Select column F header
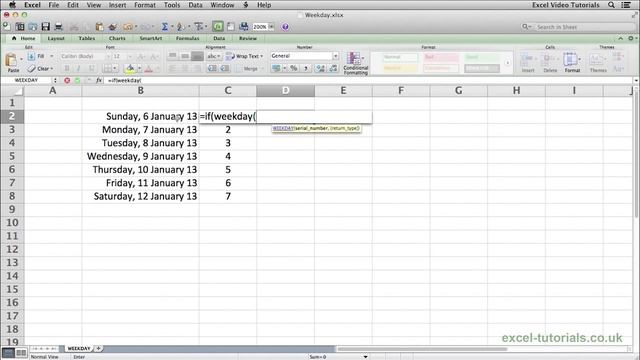The image size is (640, 360). (401, 91)
